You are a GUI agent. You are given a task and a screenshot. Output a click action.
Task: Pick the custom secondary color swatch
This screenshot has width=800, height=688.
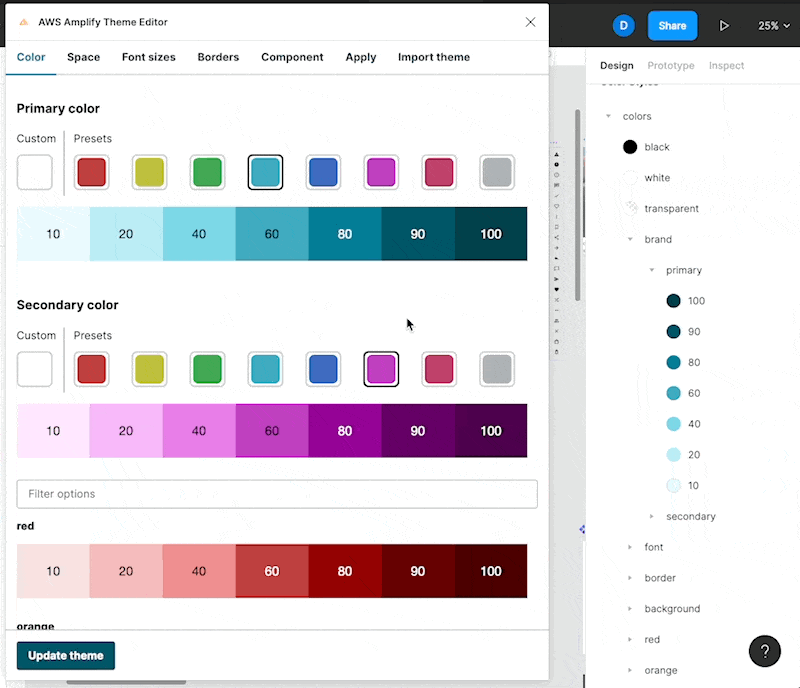(x=35, y=369)
